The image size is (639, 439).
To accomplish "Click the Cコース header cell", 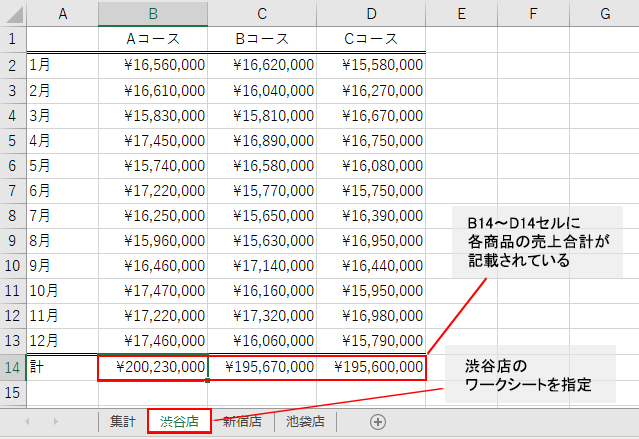I will (x=371, y=39).
